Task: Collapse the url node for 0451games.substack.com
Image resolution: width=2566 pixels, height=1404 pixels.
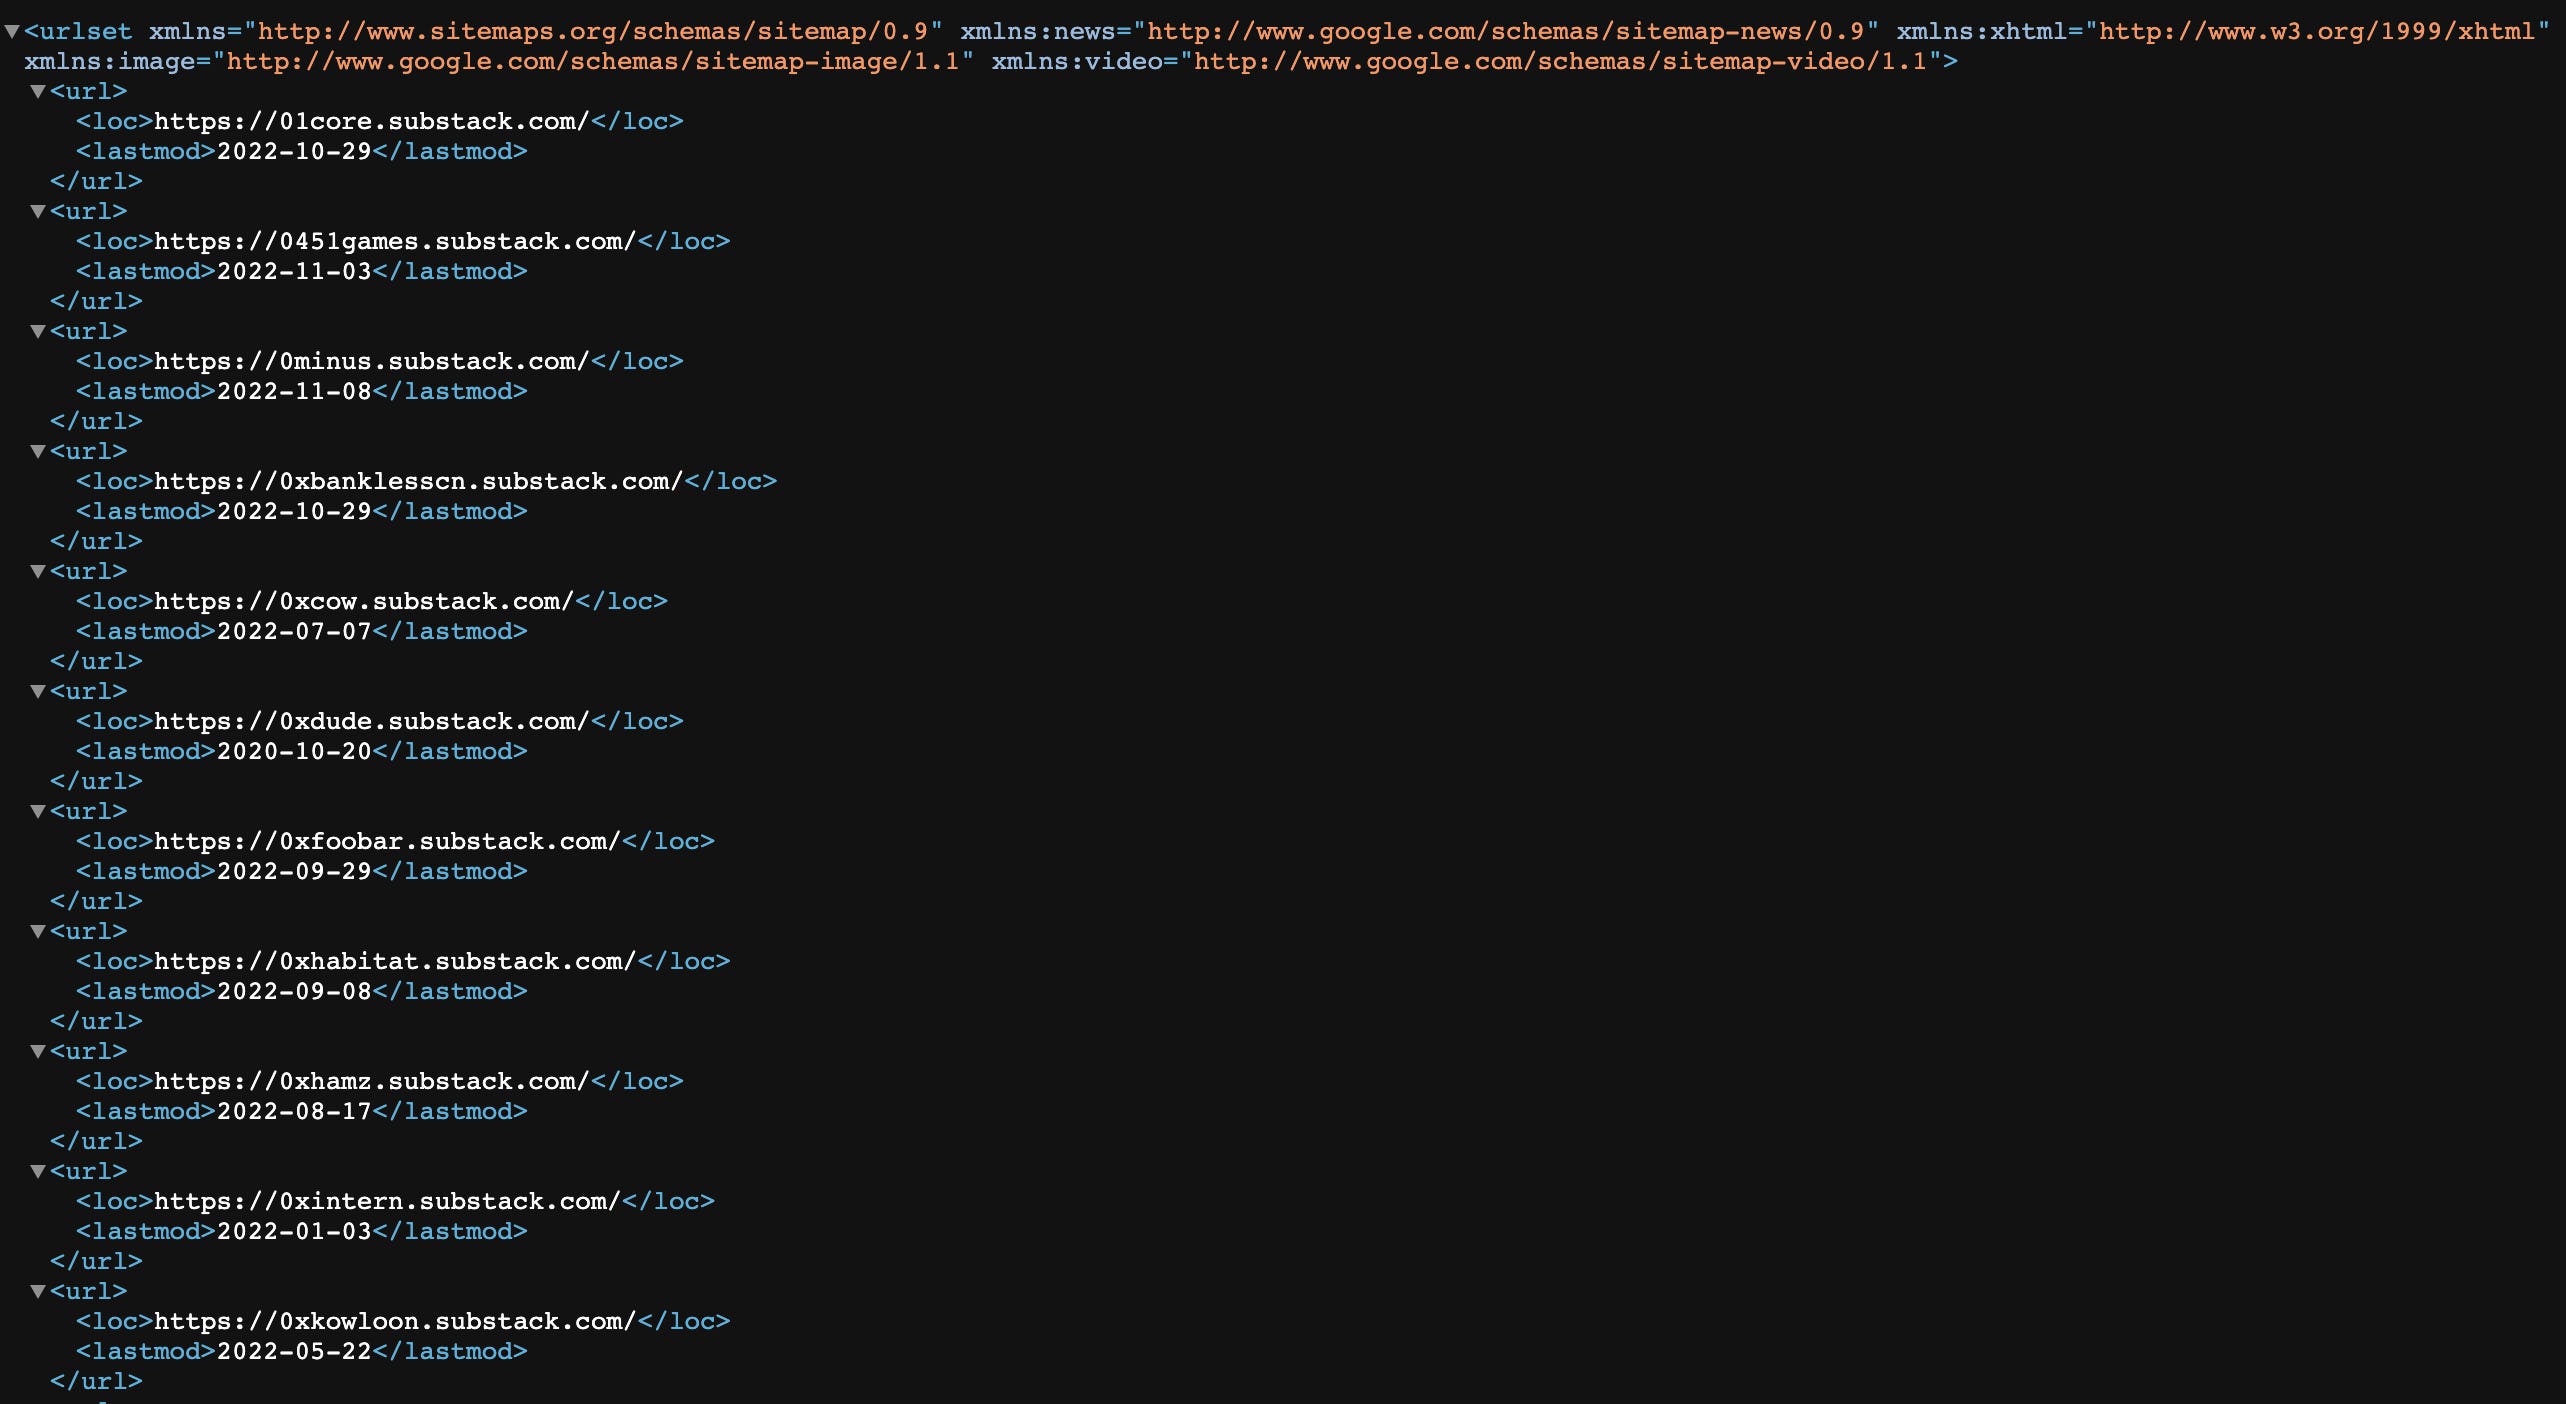Action: click(38, 212)
